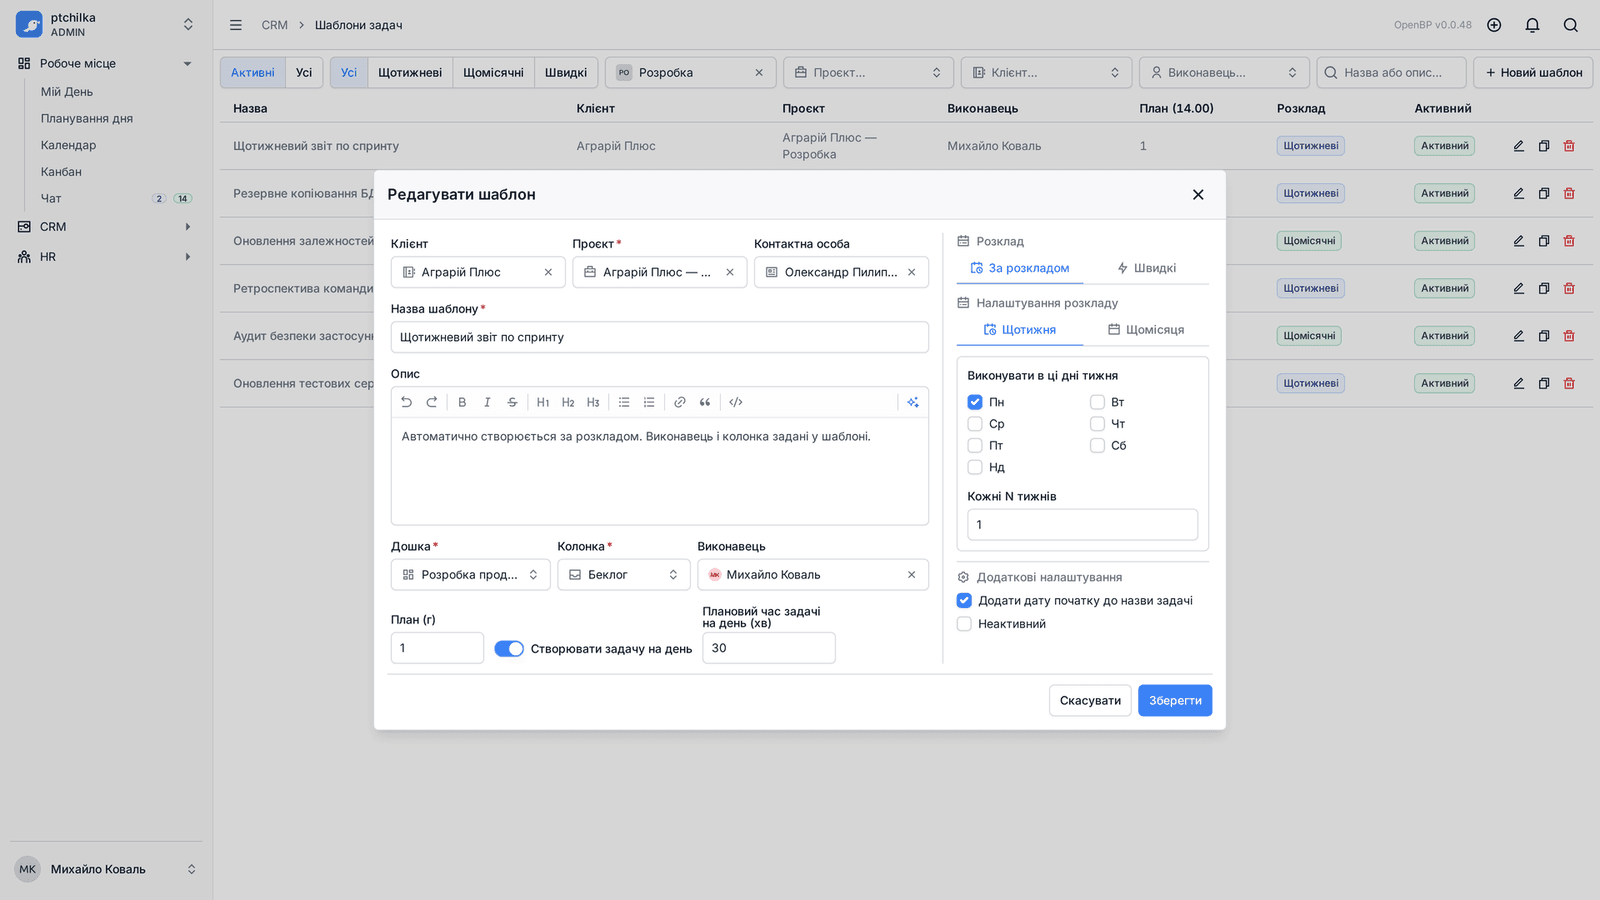1600x900 pixels.
Task: Enable the Неактивний checkbox
Action: pos(964,624)
